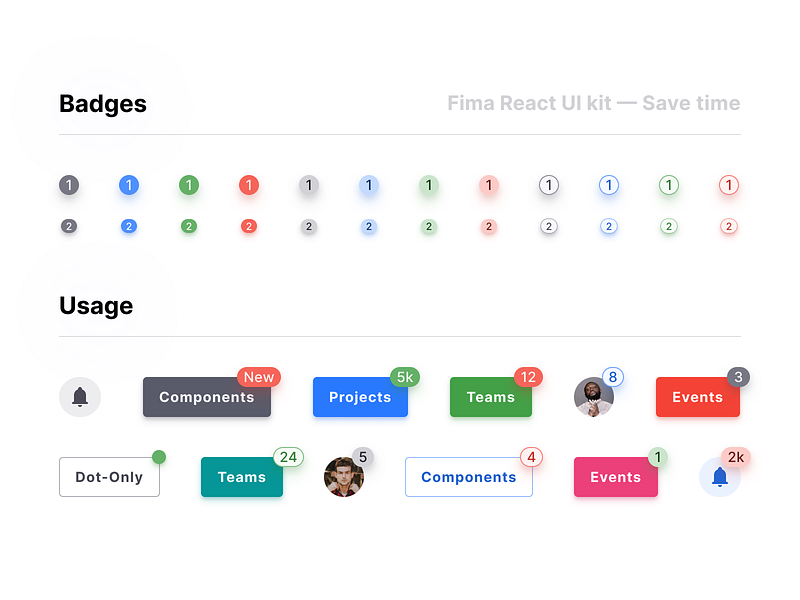Click the pink Events button
Viewport: 800px width, 600px height.
(615, 477)
